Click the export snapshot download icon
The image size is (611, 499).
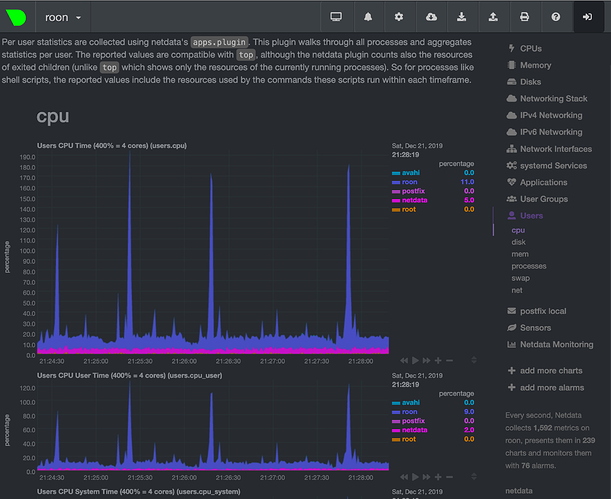click(461, 17)
